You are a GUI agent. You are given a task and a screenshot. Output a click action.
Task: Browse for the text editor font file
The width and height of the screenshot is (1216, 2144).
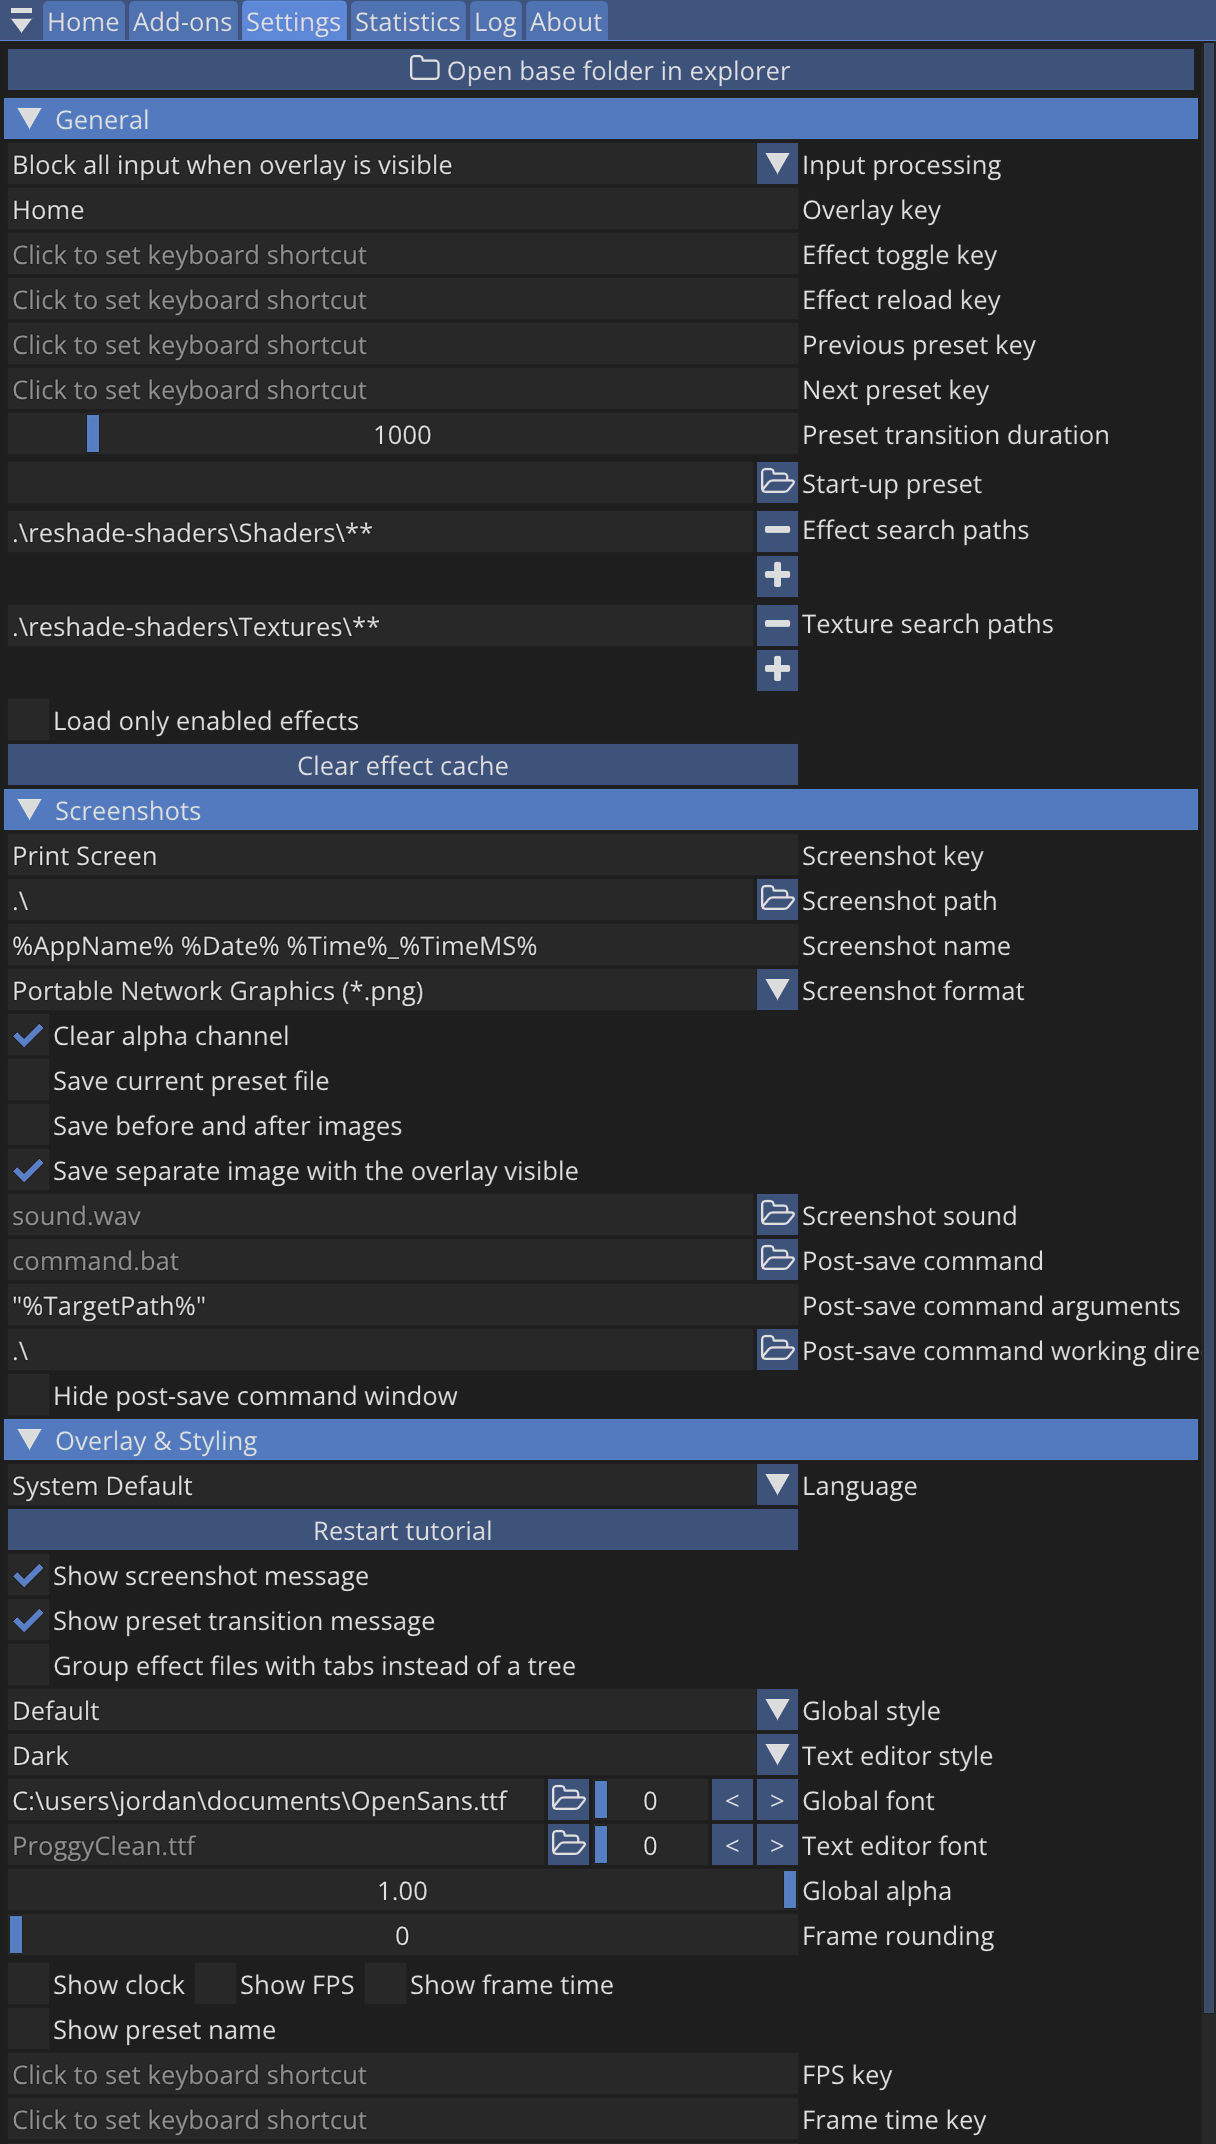point(569,1845)
